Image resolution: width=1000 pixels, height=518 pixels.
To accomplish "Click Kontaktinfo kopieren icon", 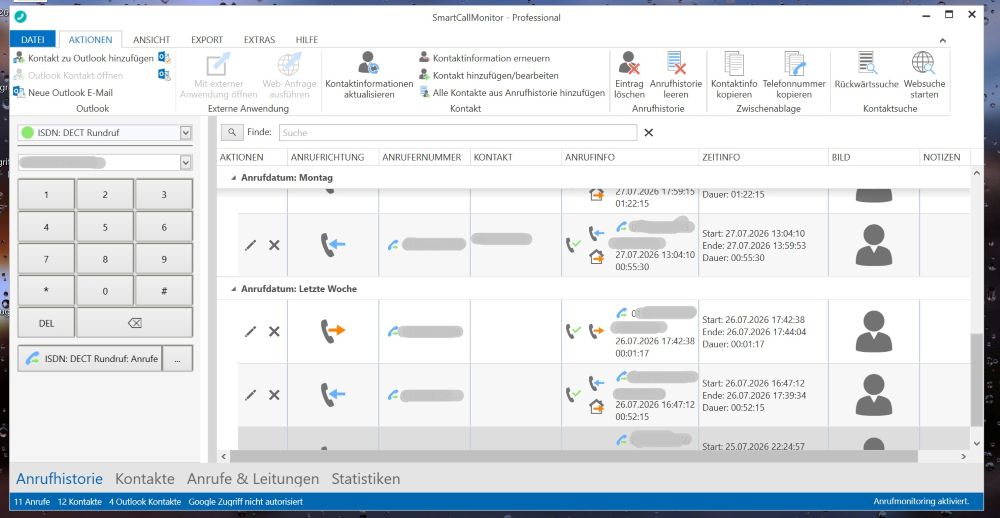I will [x=734, y=63].
